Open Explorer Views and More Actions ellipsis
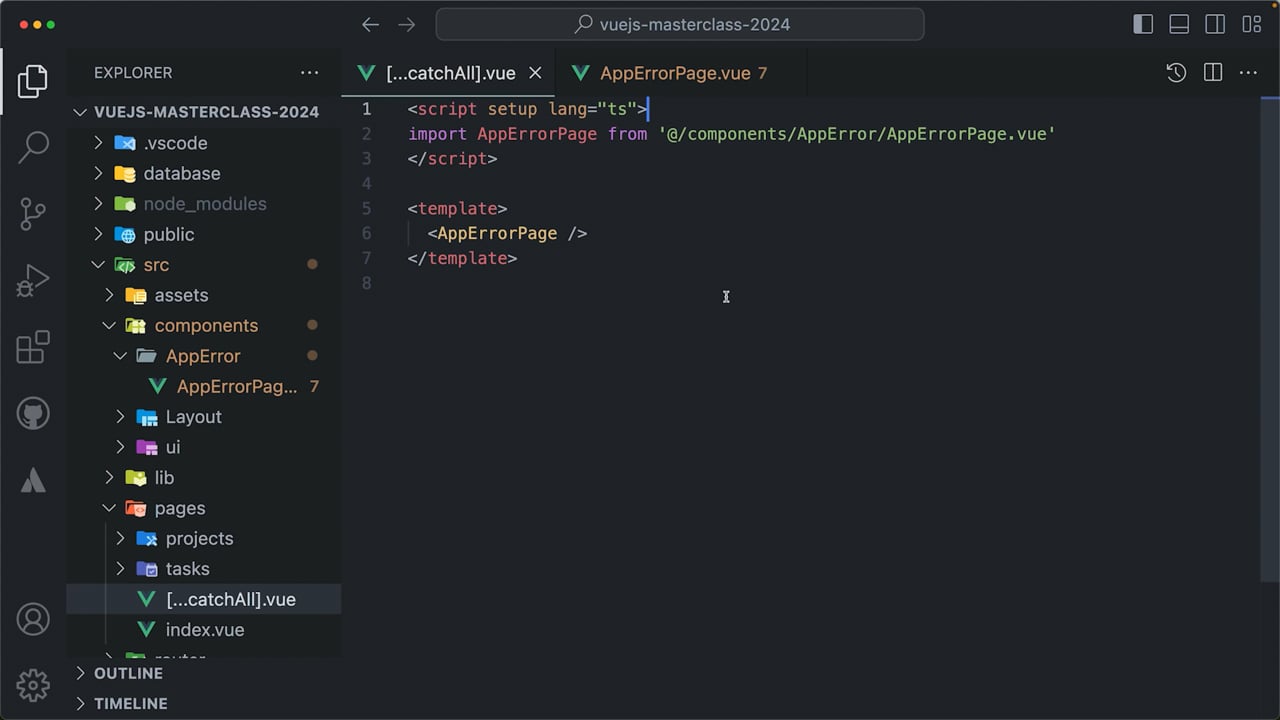Screen dimensions: 1280x720 pos(310,73)
